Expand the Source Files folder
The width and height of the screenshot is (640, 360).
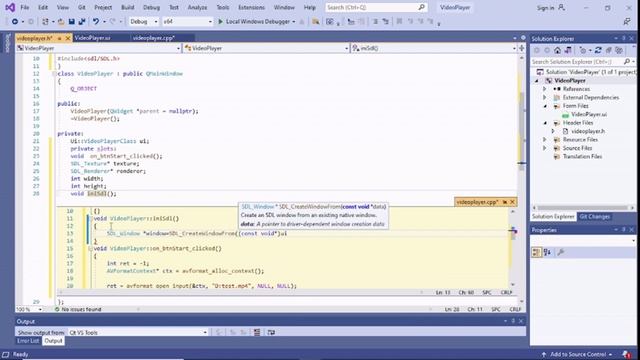544,148
